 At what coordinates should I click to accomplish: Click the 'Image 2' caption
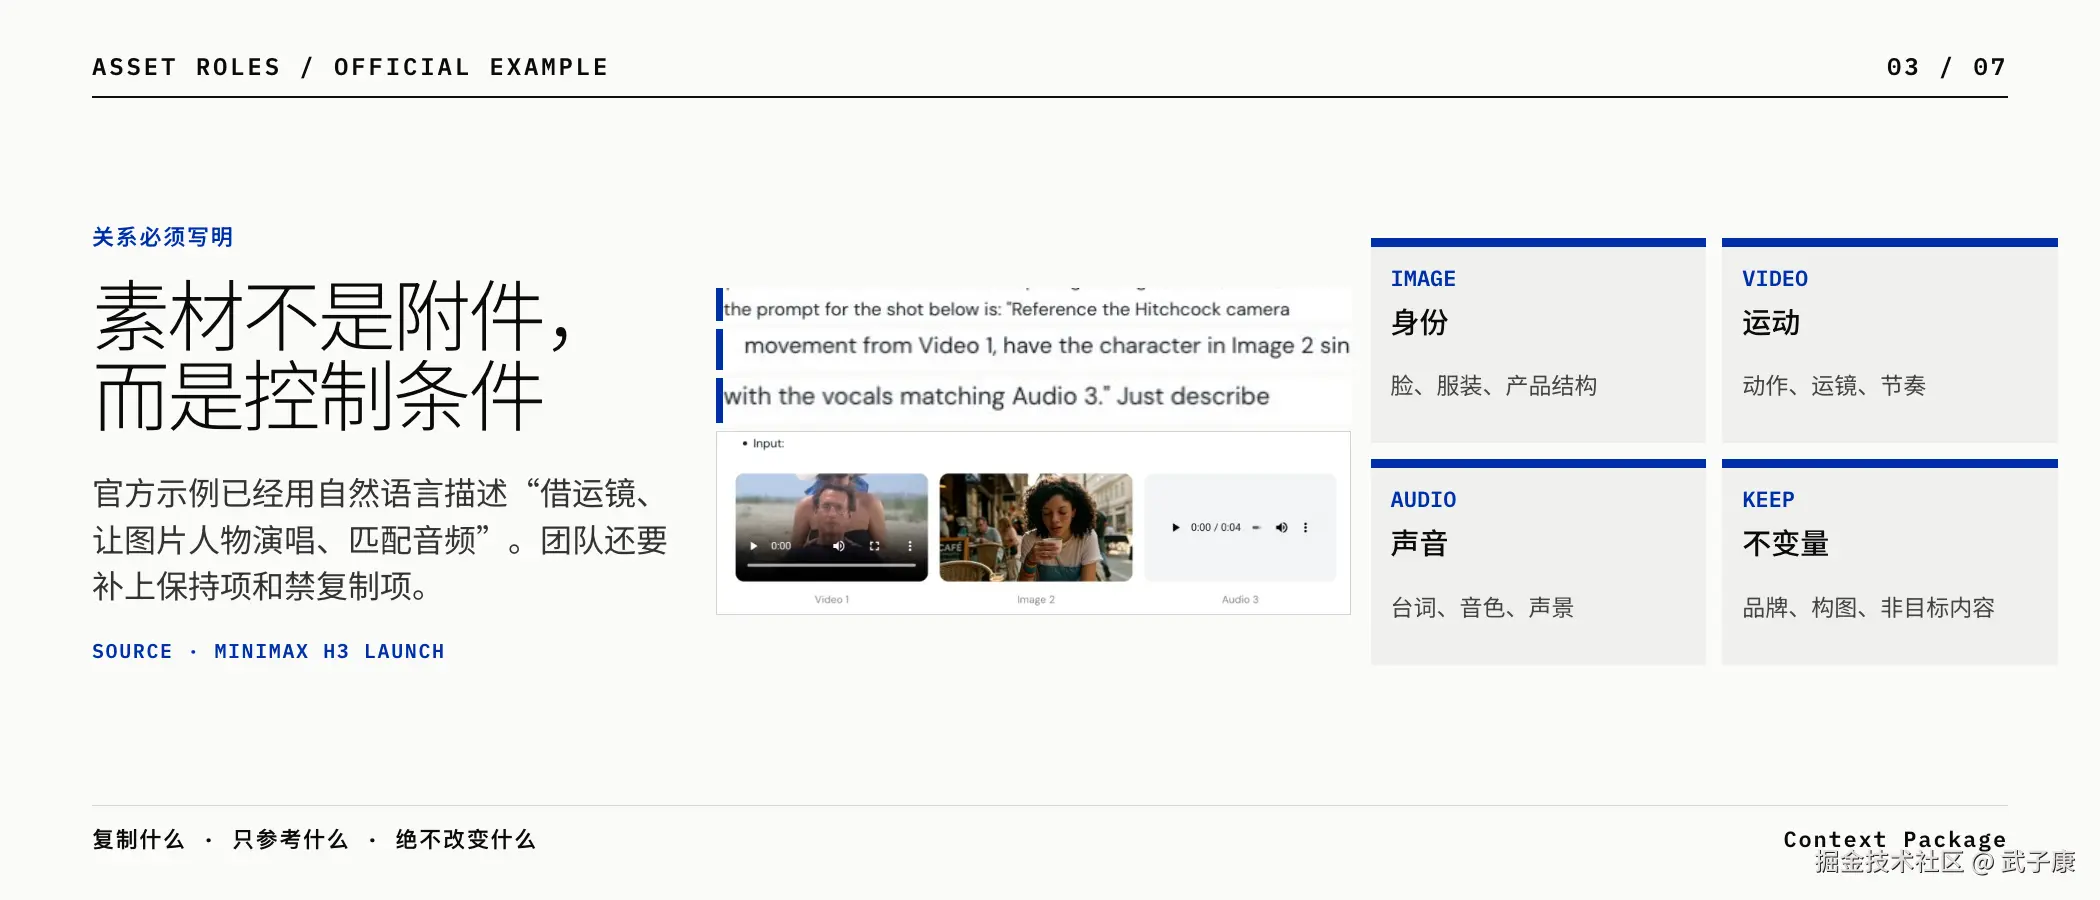pyautogui.click(x=1036, y=599)
